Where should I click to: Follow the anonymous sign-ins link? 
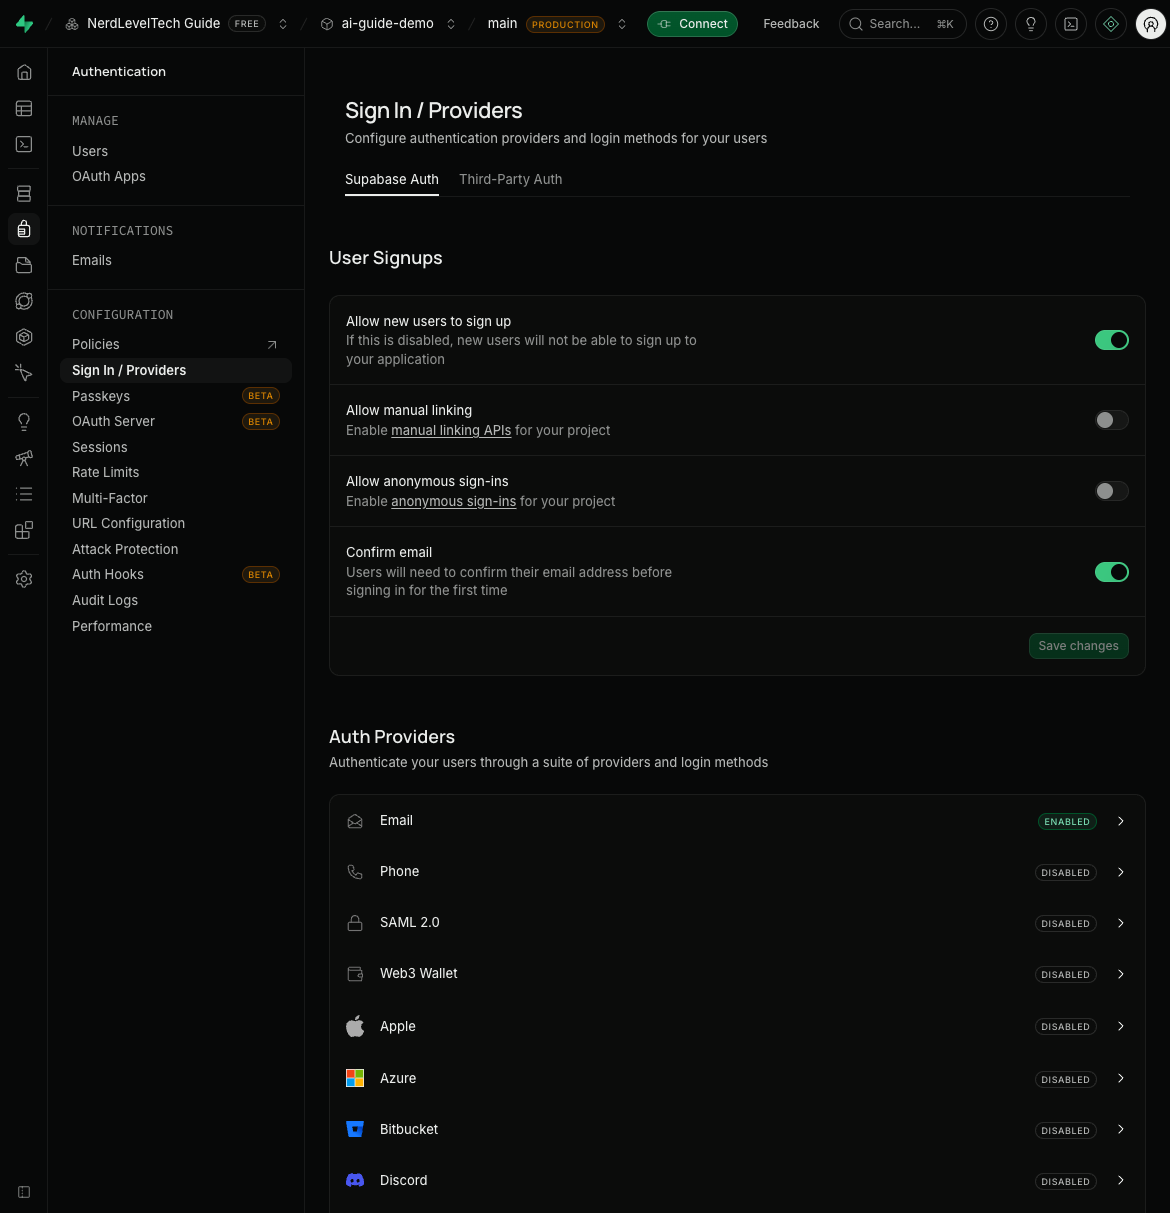coord(453,501)
